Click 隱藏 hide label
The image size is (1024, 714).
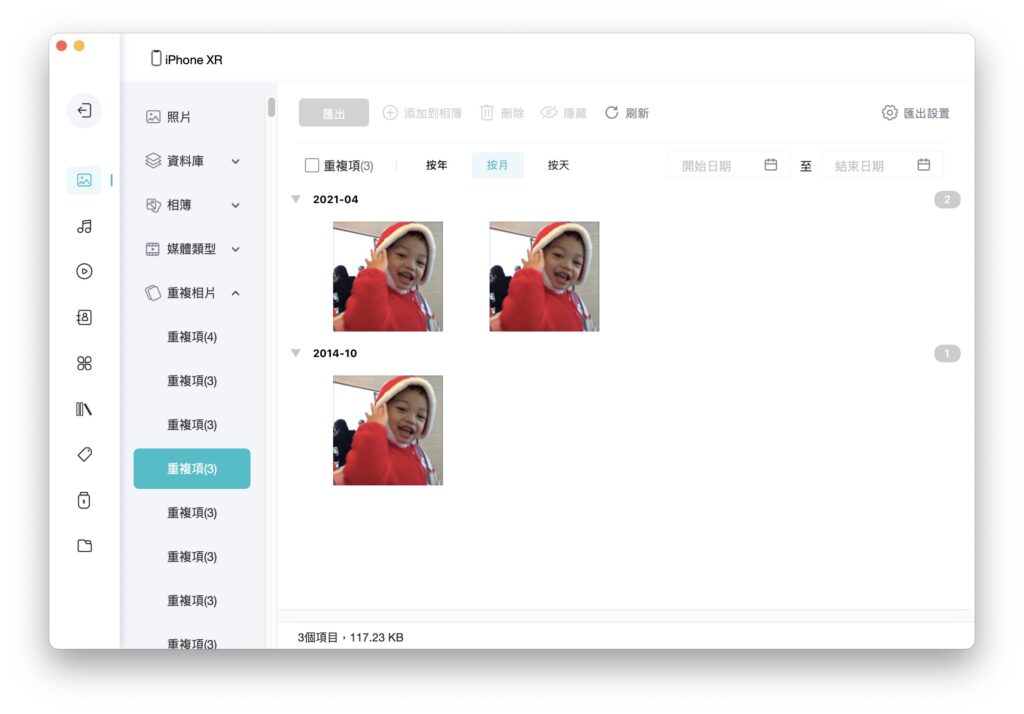575,113
